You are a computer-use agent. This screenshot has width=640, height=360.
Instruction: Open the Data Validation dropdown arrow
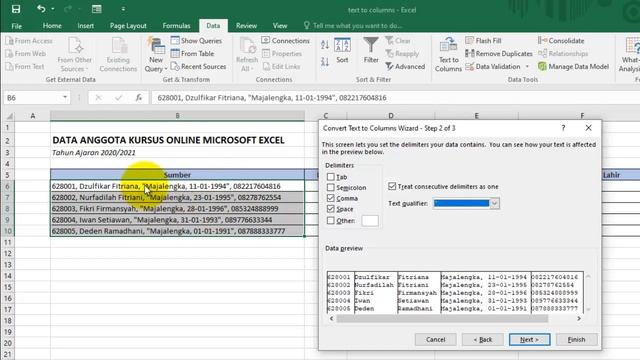(x=527, y=66)
